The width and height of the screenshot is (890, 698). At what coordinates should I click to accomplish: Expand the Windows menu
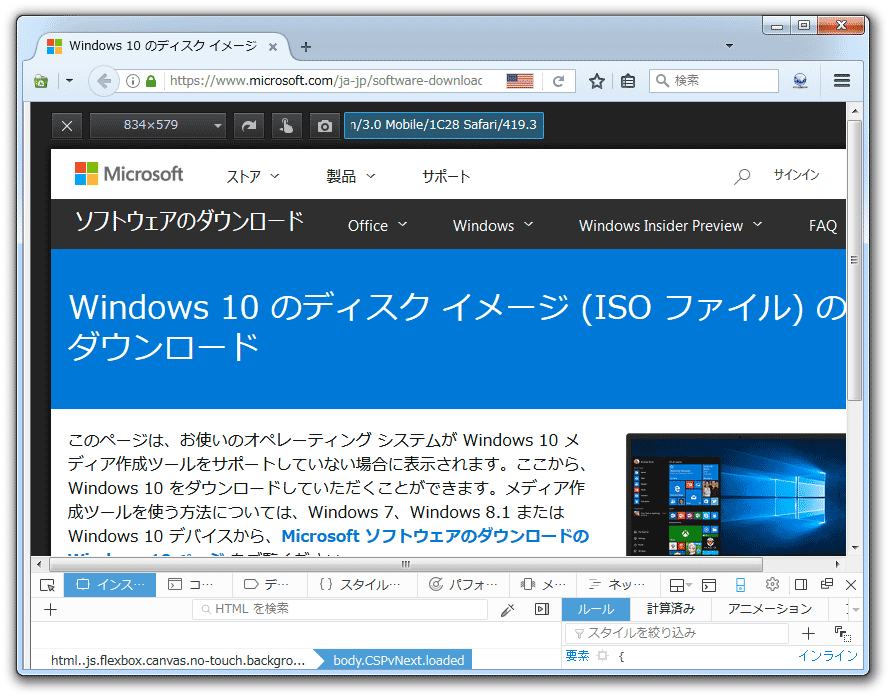493,225
